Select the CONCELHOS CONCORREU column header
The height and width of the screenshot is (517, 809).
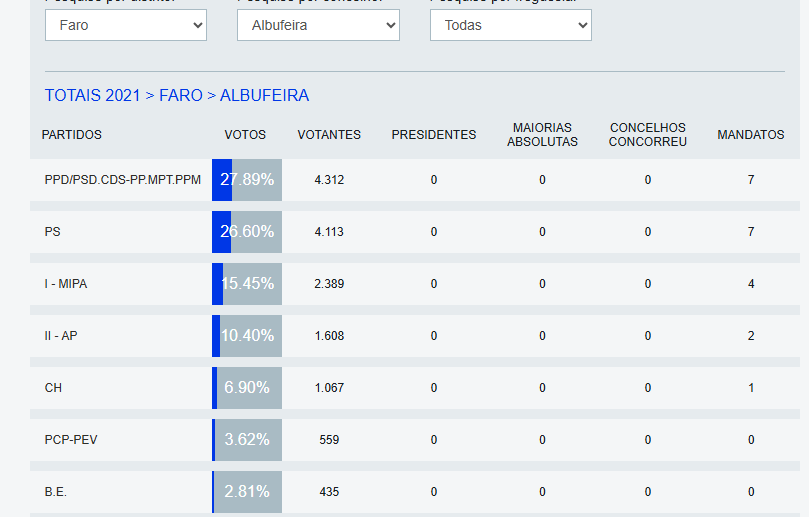[648, 135]
